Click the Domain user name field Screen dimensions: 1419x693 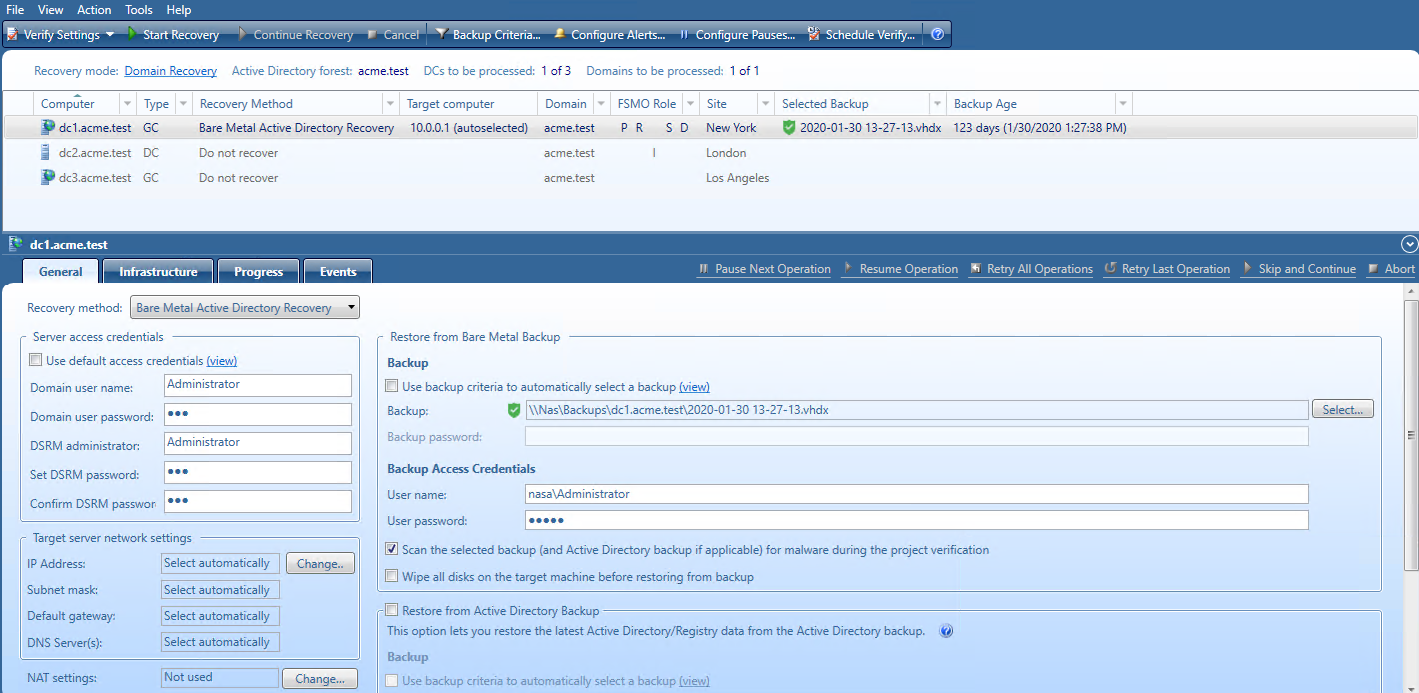click(x=258, y=385)
